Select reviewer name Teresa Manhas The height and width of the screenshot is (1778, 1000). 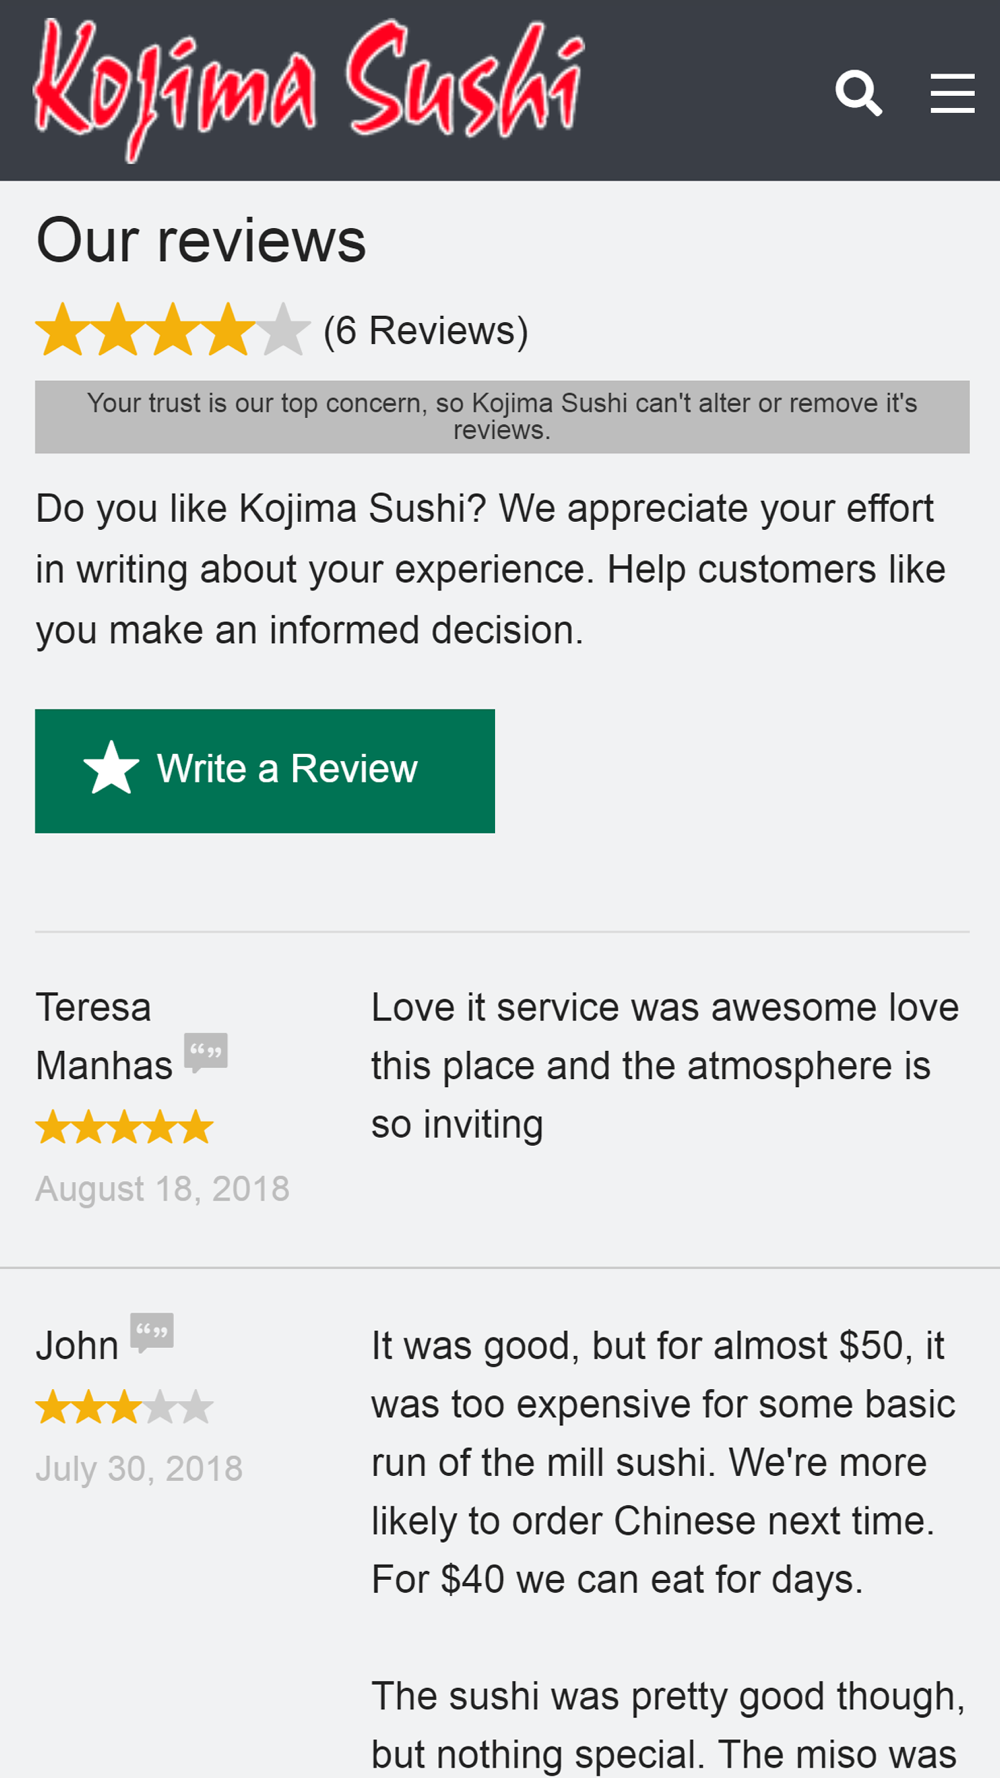point(104,1036)
